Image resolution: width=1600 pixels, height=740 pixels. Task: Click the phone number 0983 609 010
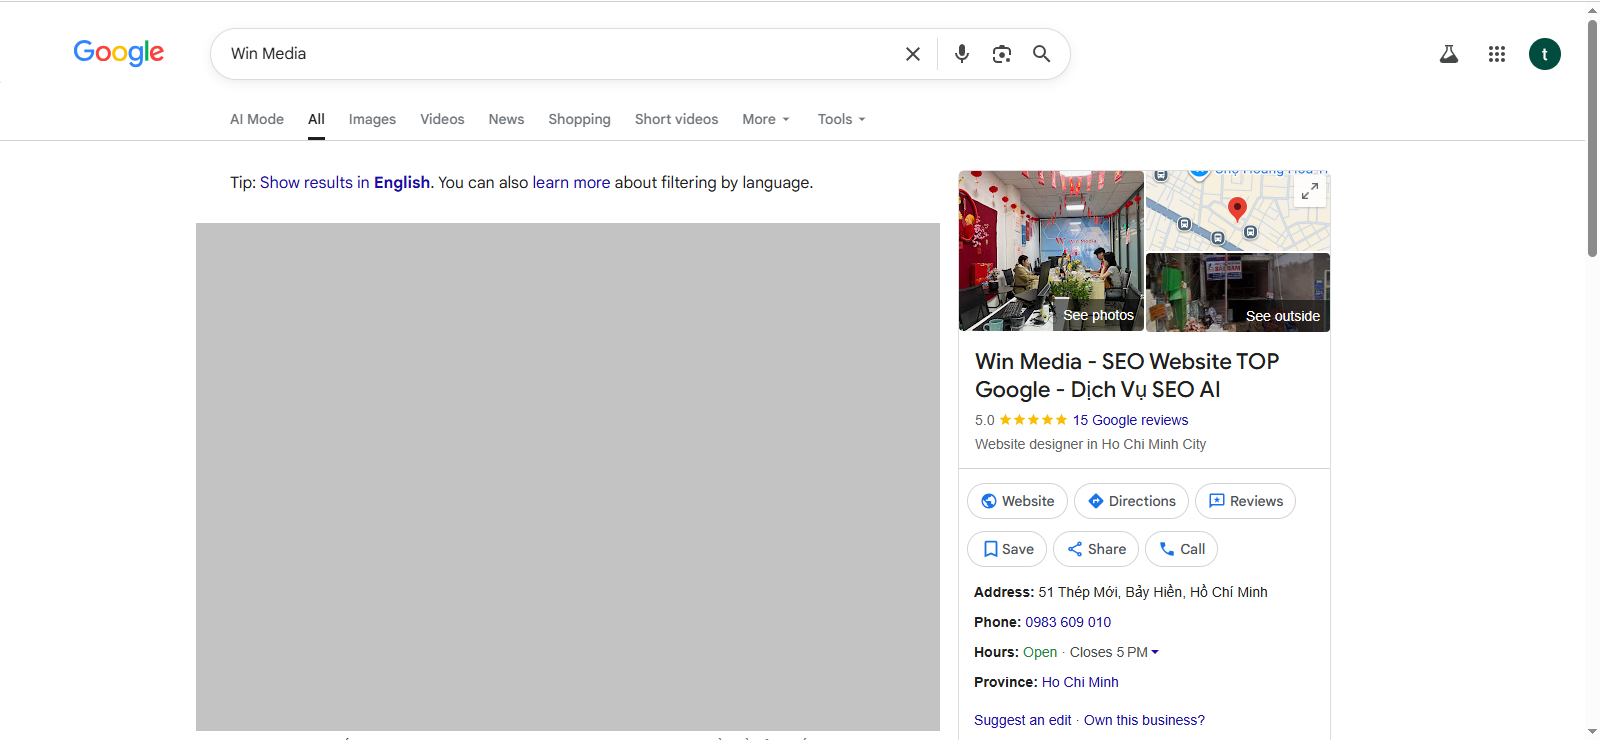click(x=1068, y=622)
